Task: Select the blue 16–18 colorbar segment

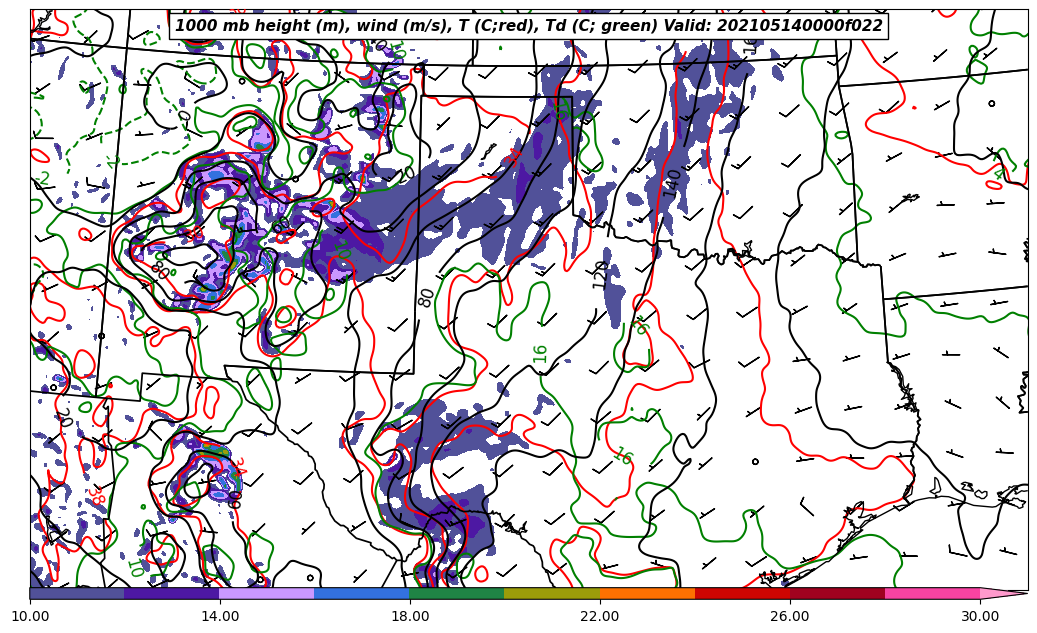Action: point(362,593)
